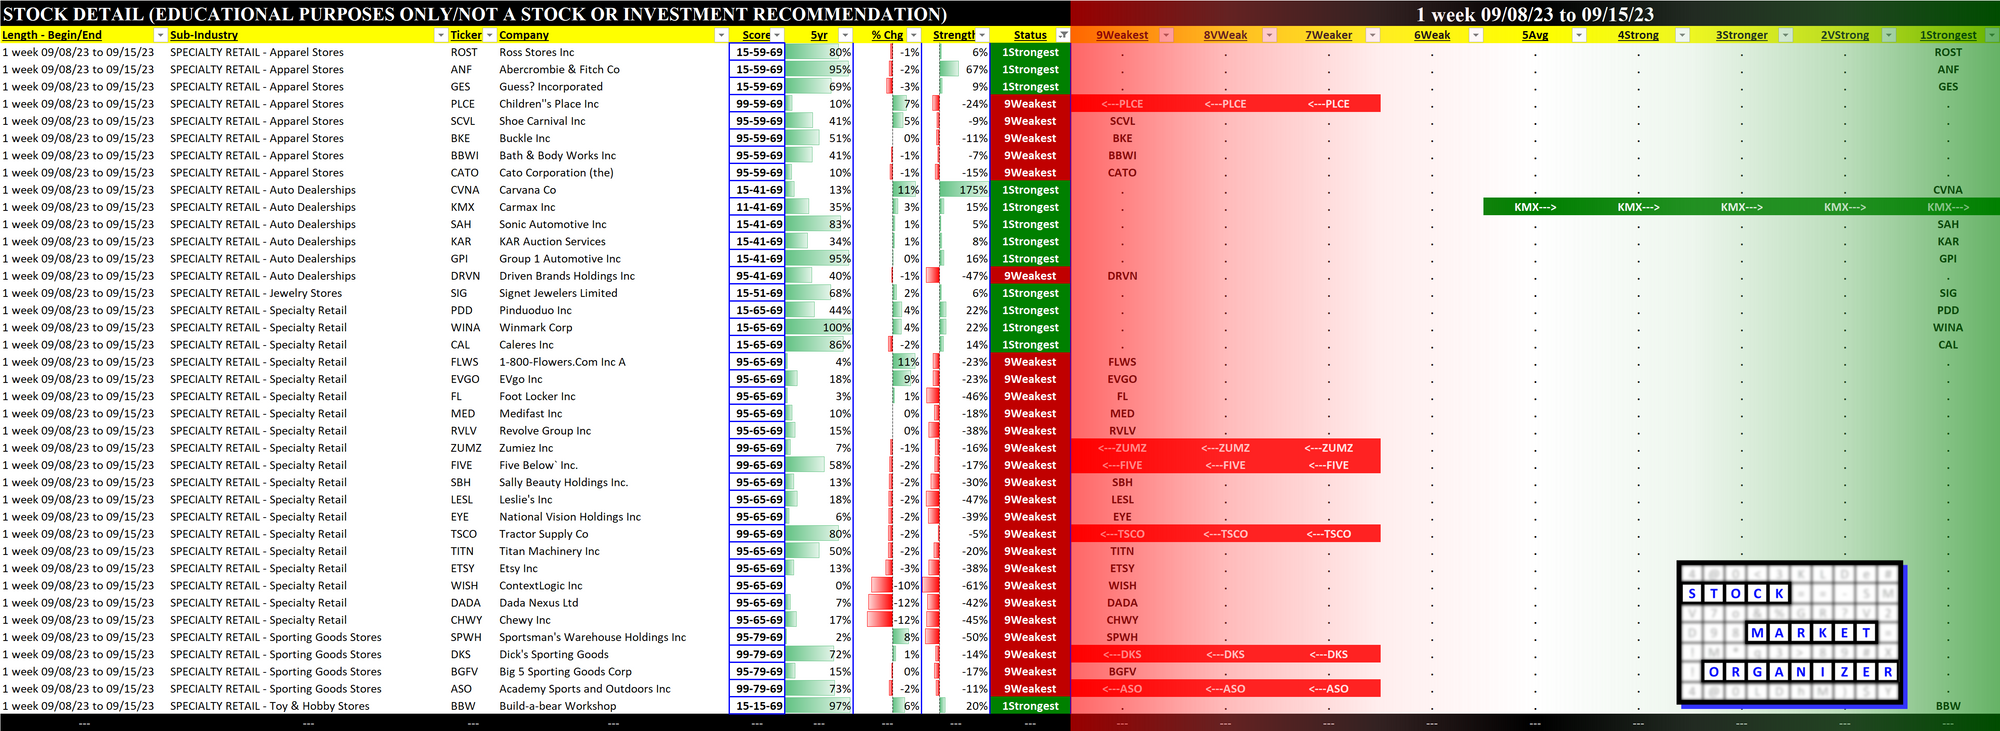
Task: Open the Company column filter dropdown
Action: (721, 35)
